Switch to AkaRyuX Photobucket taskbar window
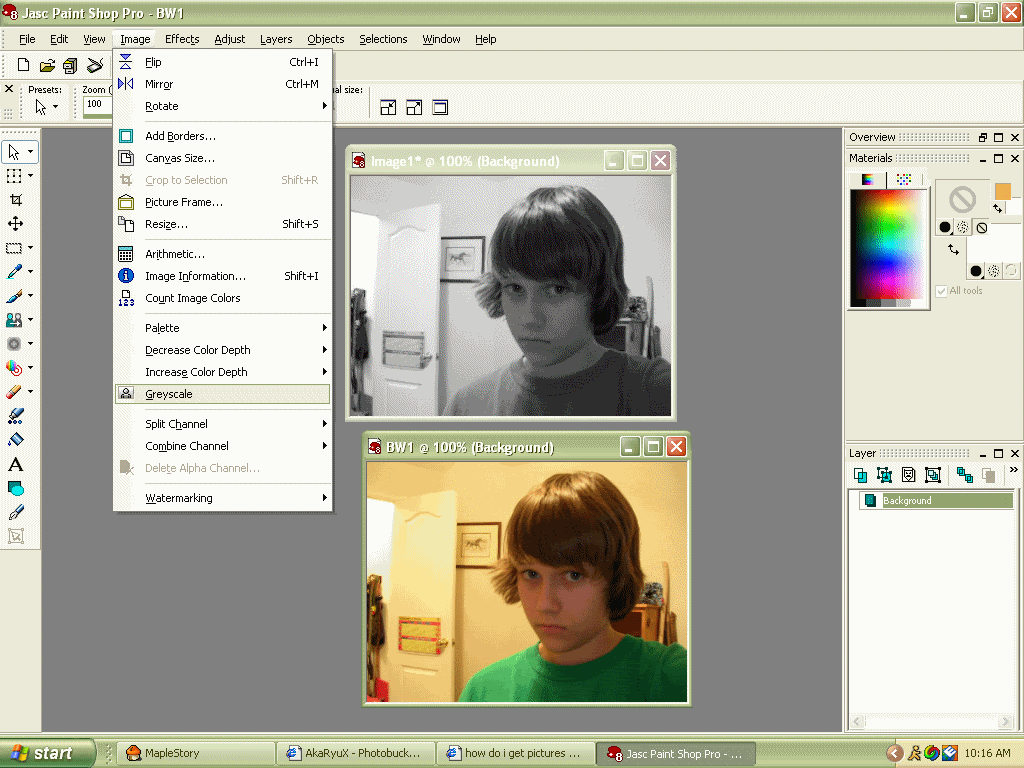The image size is (1024, 768). 355,753
